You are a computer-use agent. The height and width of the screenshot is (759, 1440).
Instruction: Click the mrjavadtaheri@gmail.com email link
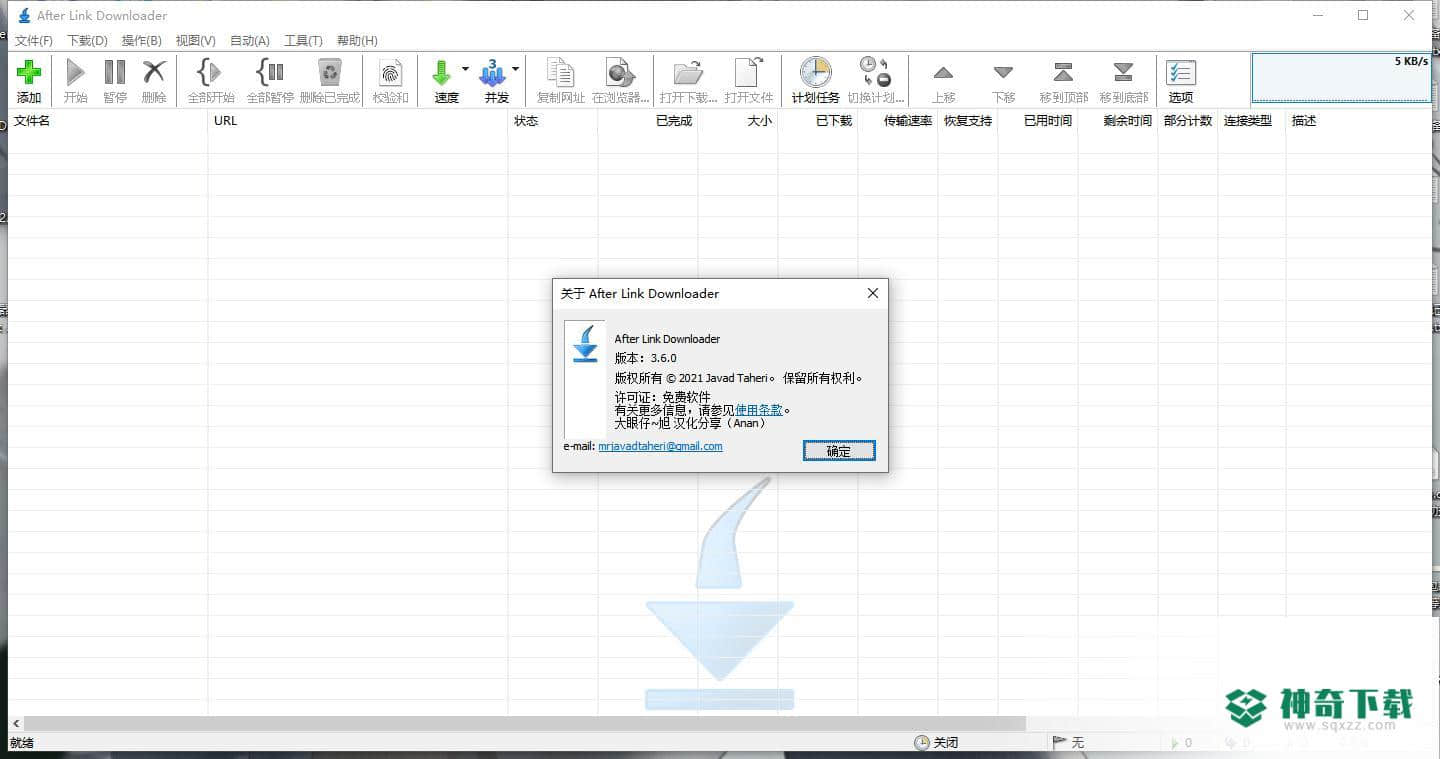660,446
